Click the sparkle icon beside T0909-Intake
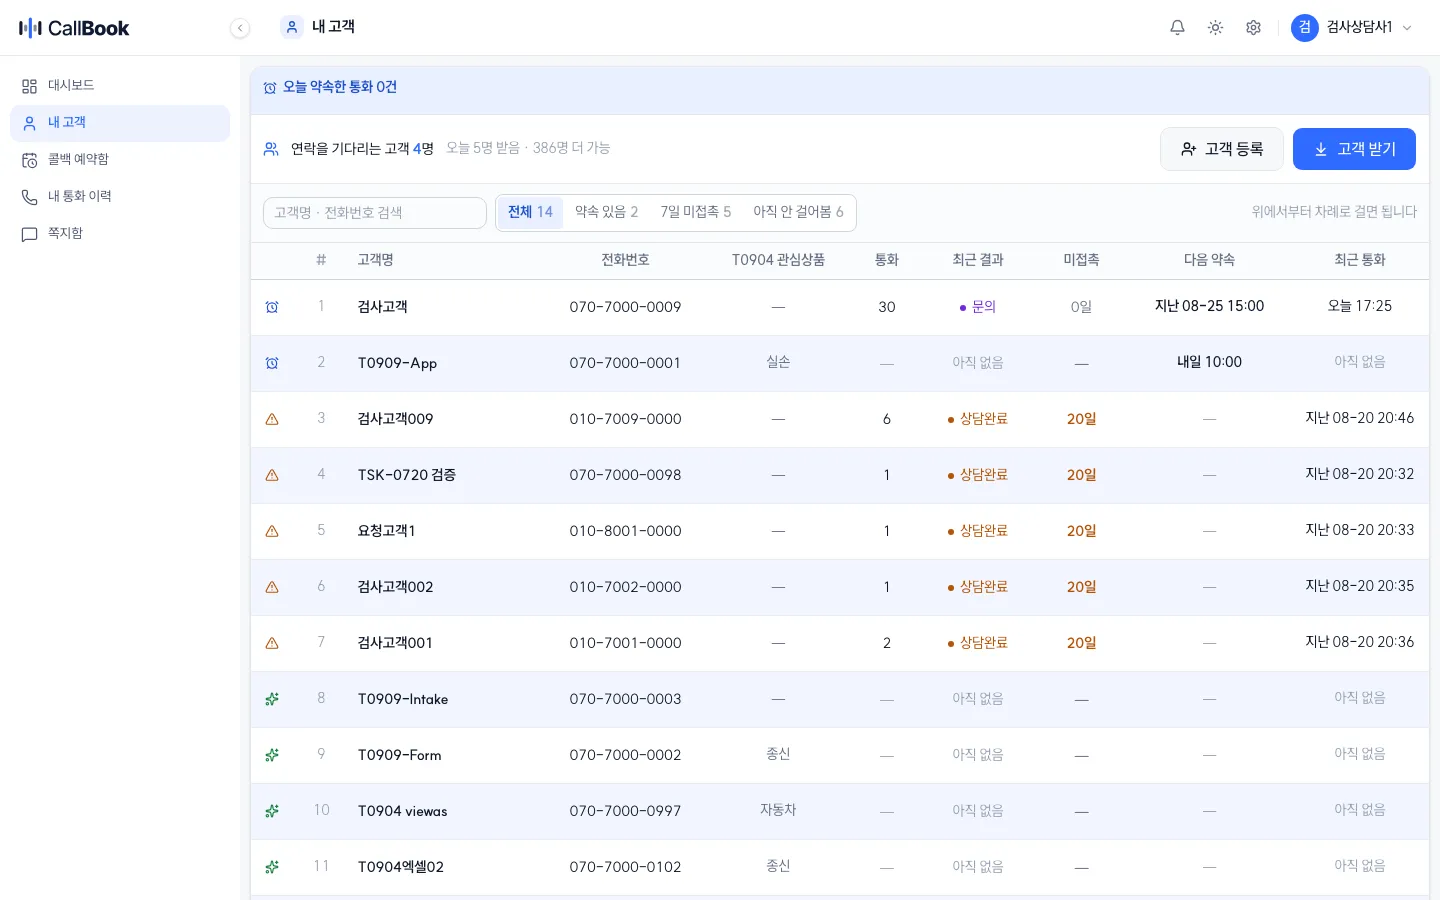 click(x=272, y=699)
